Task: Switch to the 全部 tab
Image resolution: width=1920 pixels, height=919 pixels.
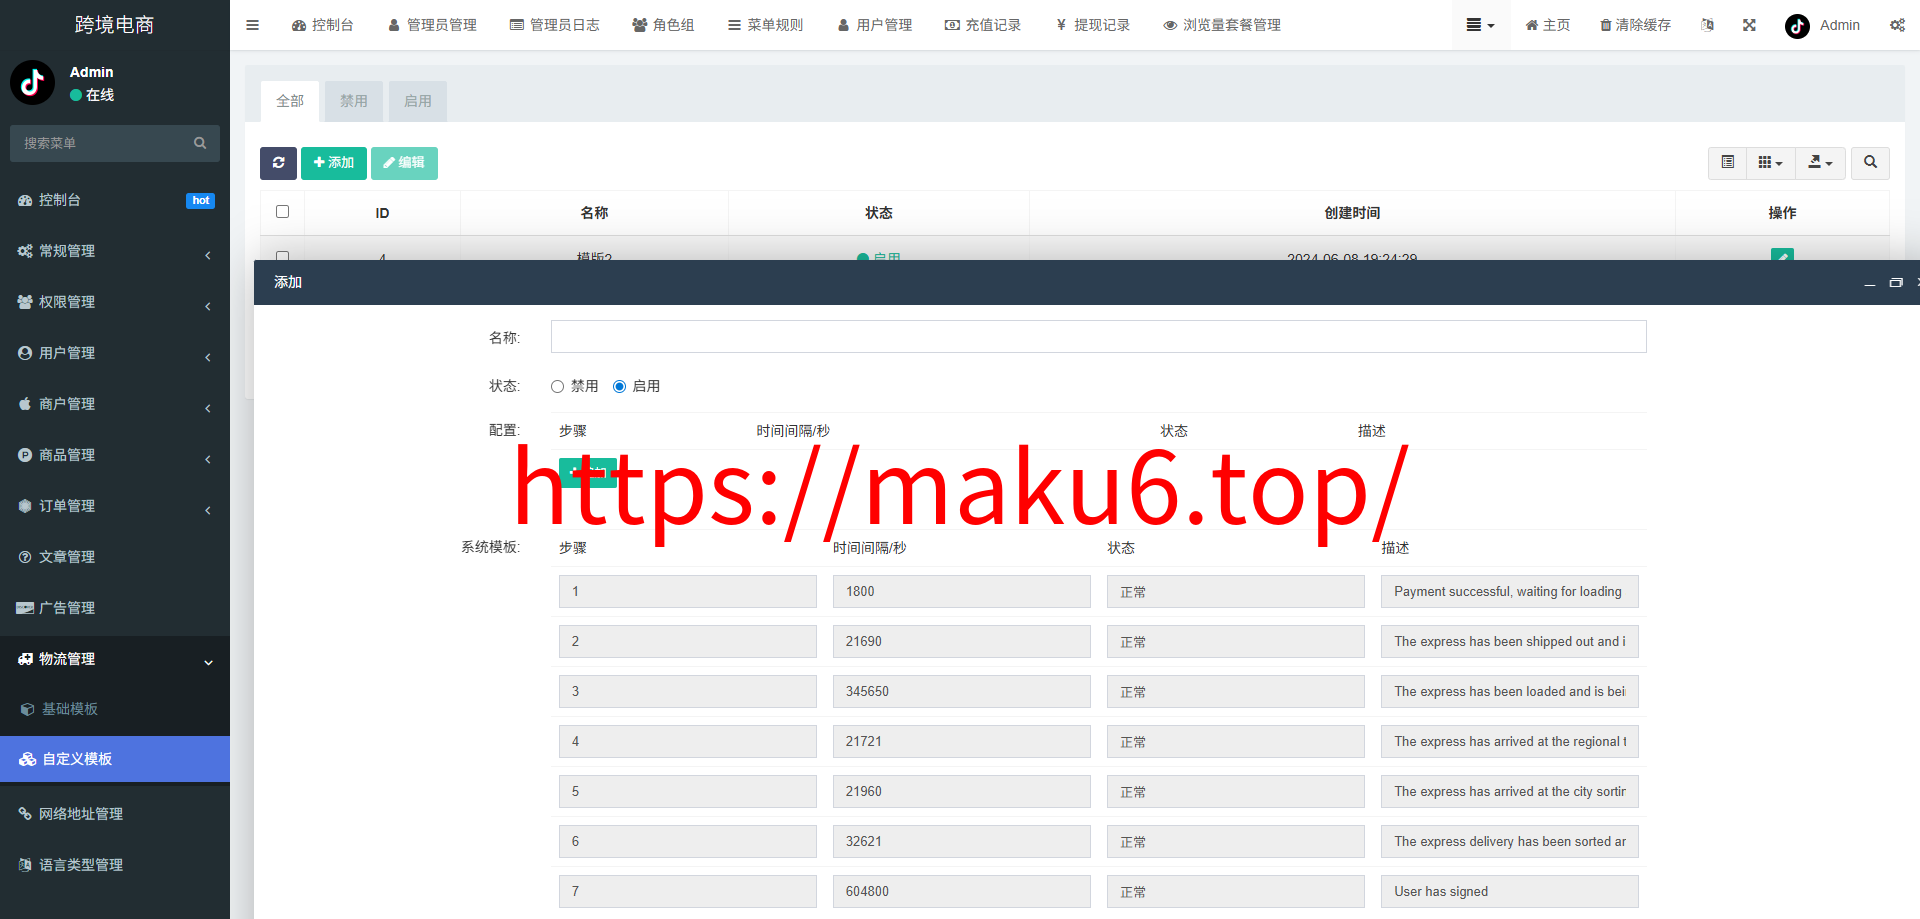Action: pos(290,101)
